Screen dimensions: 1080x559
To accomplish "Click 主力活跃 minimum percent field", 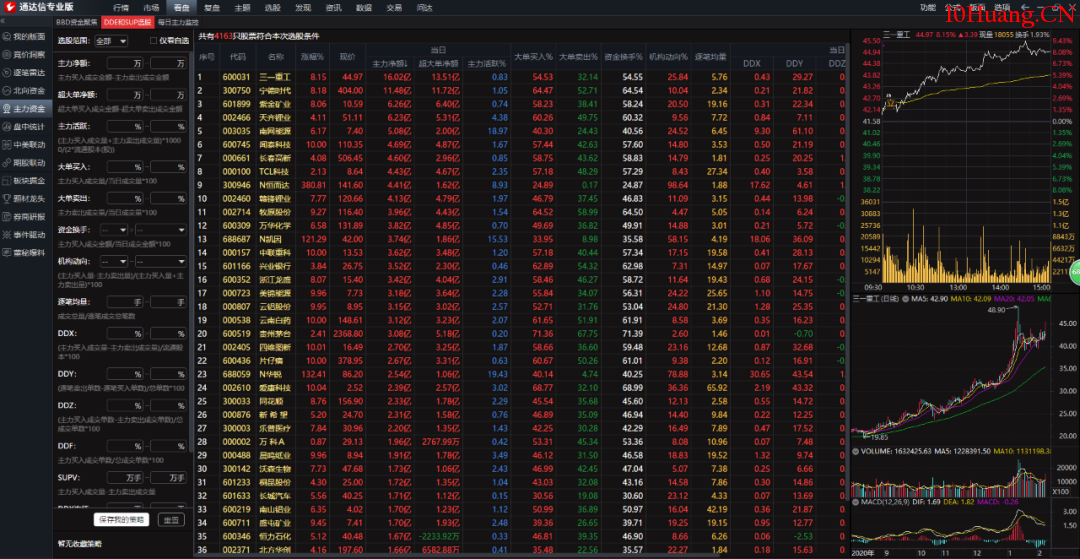I will pyautogui.click(x=125, y=127).
